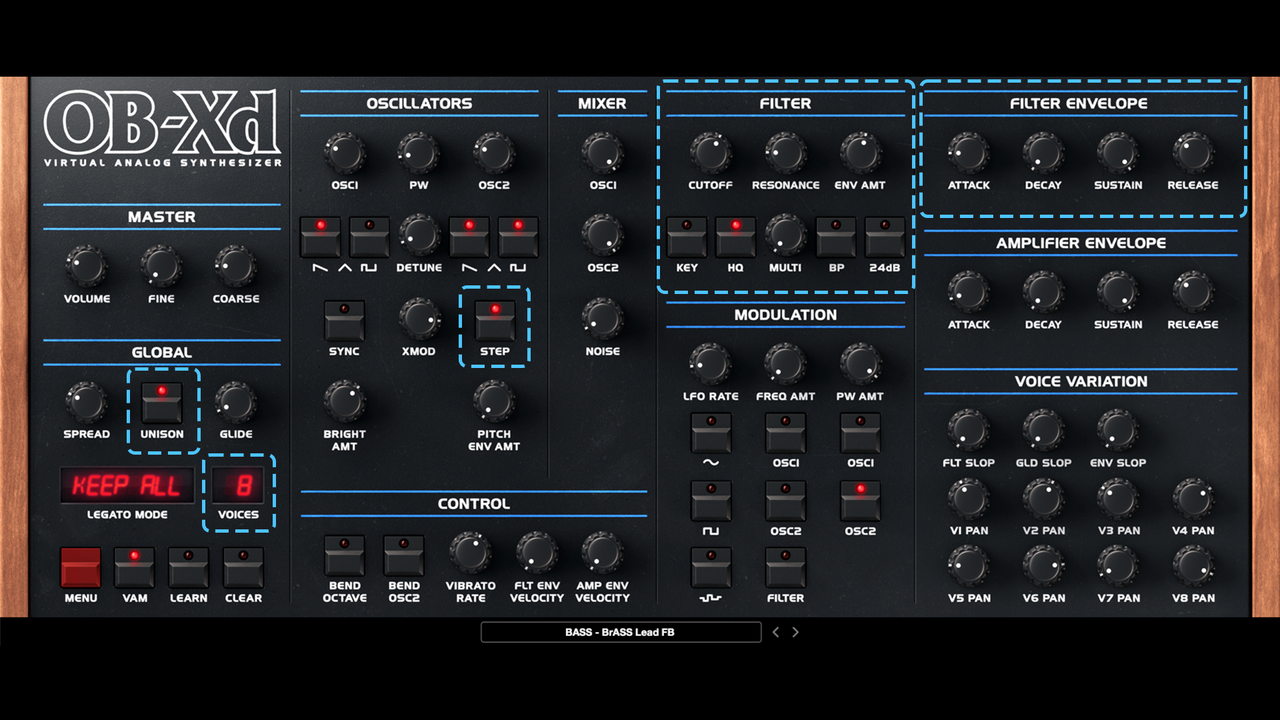The image size is (1280, 720).
Task: Open the LEGATO MODE selector showing KEEP ALL
Action: [126, 486]
